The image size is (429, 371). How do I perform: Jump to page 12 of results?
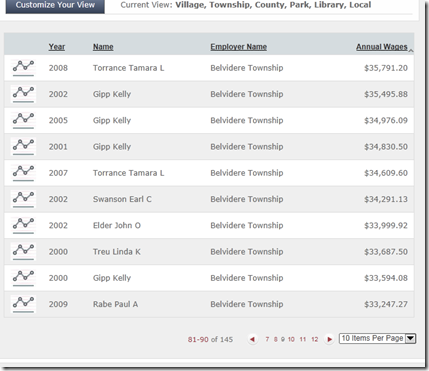tap(315, 339)
